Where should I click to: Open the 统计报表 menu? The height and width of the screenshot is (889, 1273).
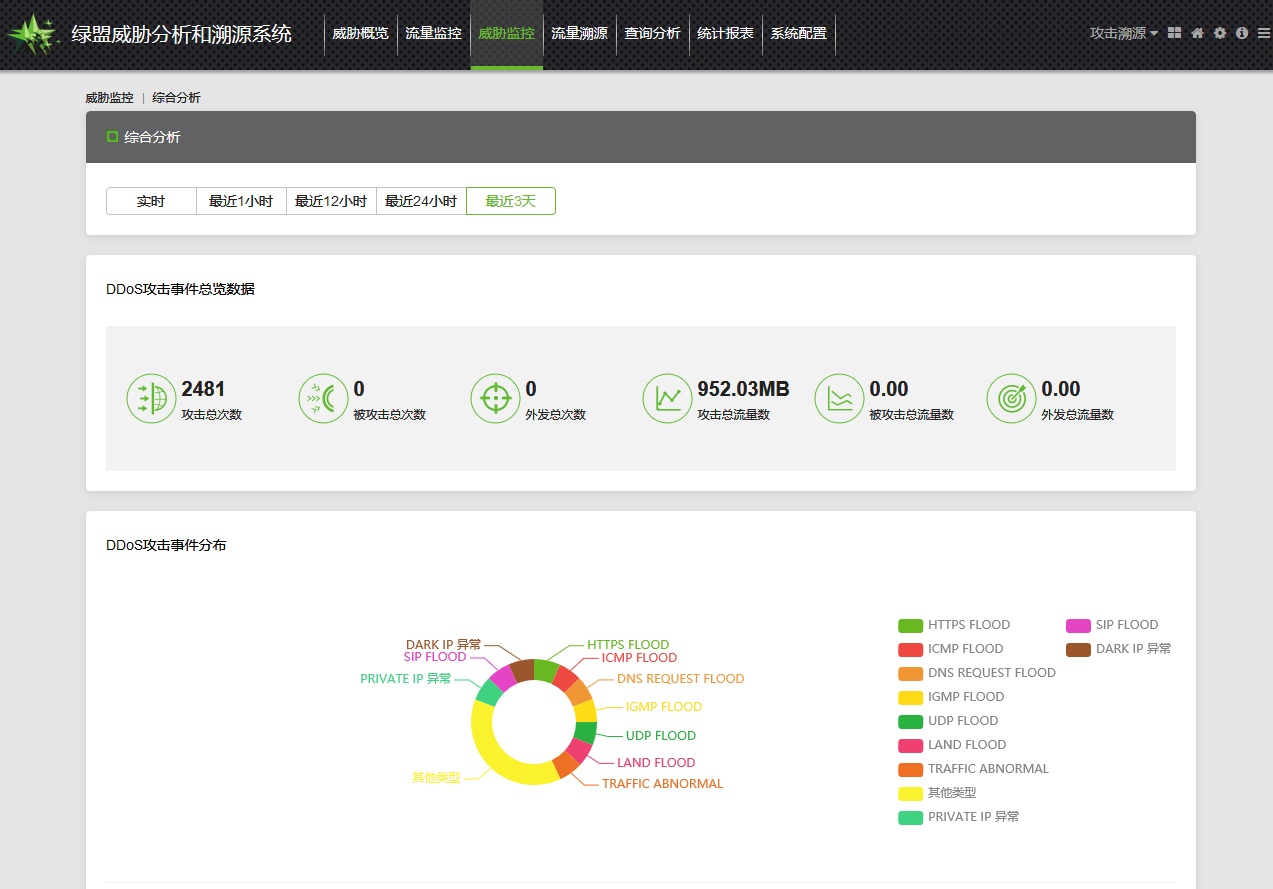[x=725, y=33]
